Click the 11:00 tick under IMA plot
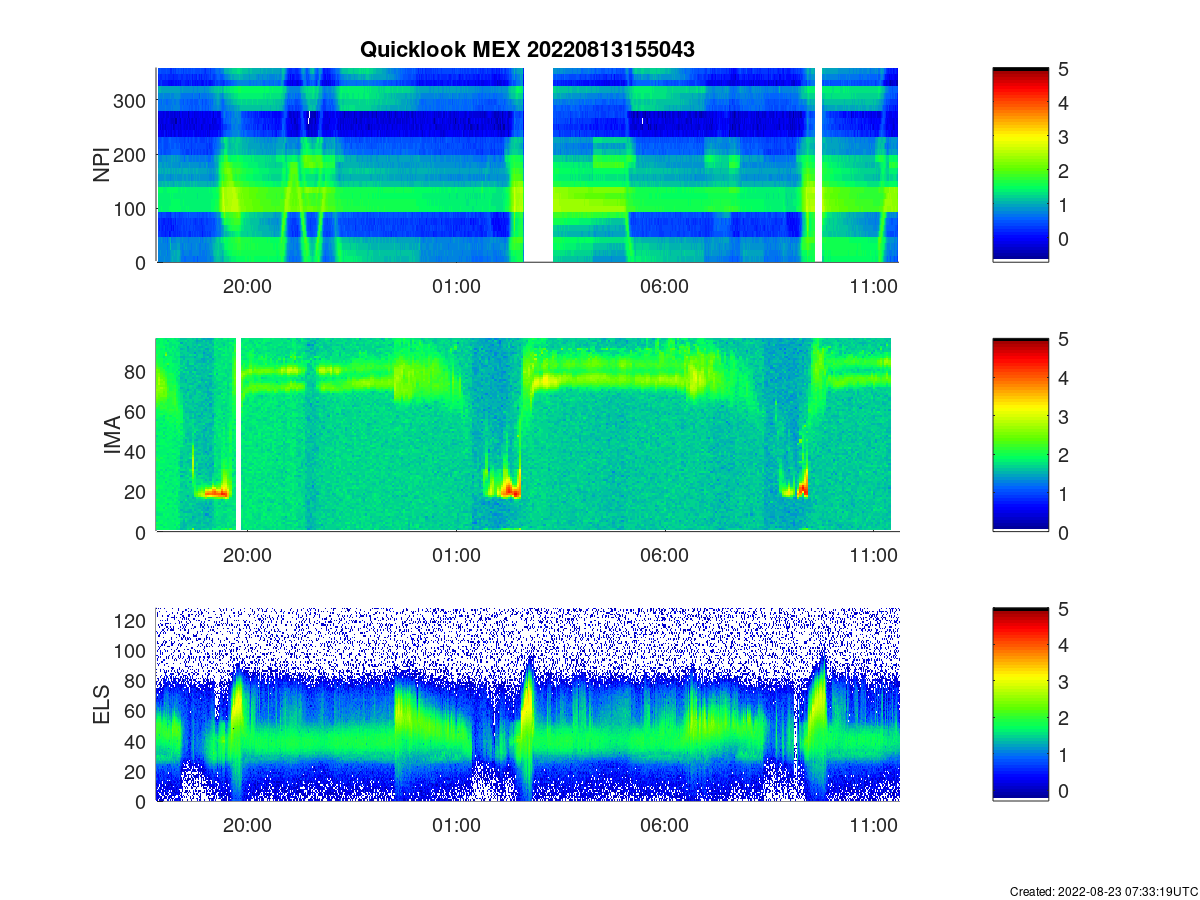Screen dimensions: 1200x900 click(873, 556)
